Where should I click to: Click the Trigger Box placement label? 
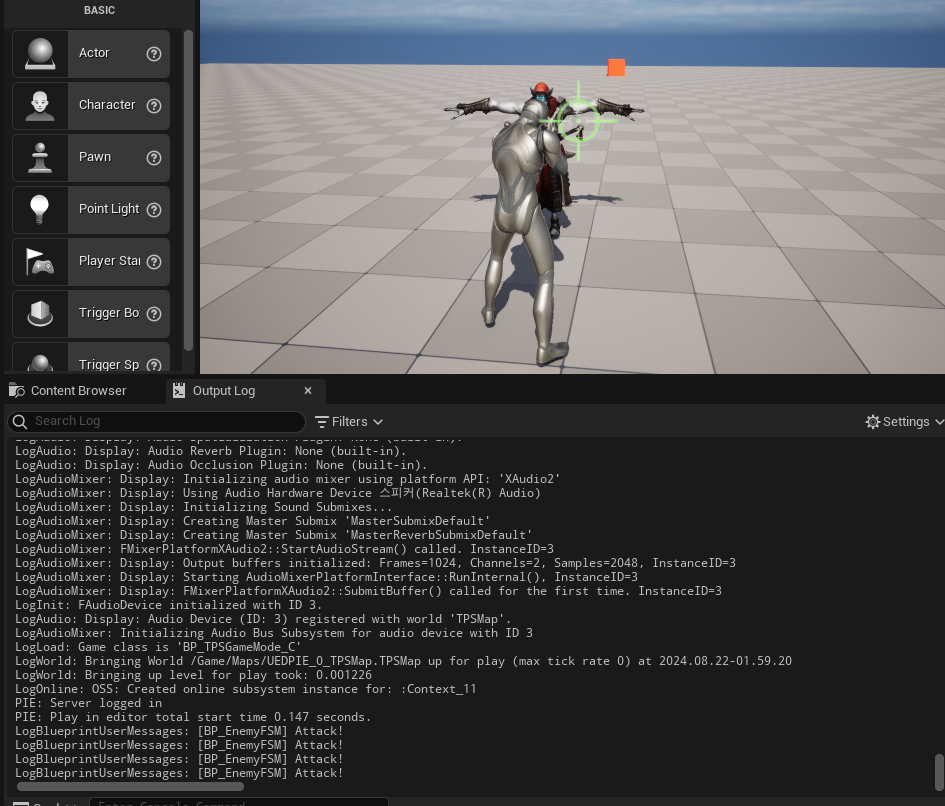(x=109, y=313)
